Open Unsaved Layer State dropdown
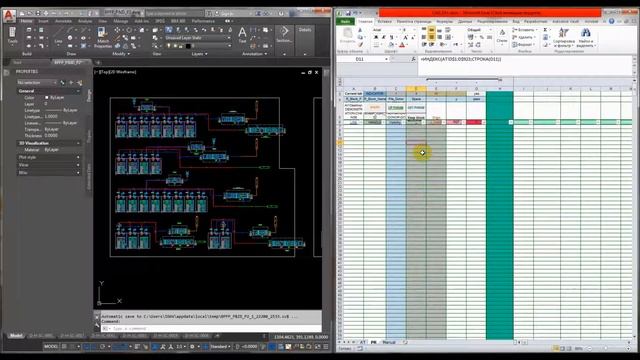The width and height of the screenshot is (640, 360). (x=198, y=38)
